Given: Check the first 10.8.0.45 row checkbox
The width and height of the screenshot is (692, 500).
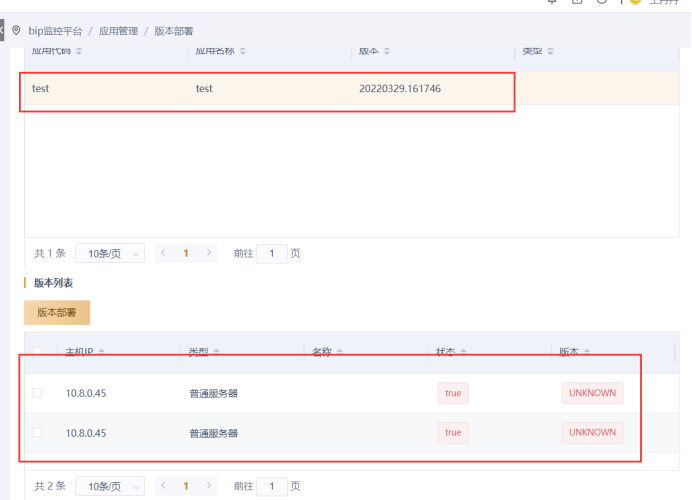Looking at the screenshot, I should click(x=37, y=393).
